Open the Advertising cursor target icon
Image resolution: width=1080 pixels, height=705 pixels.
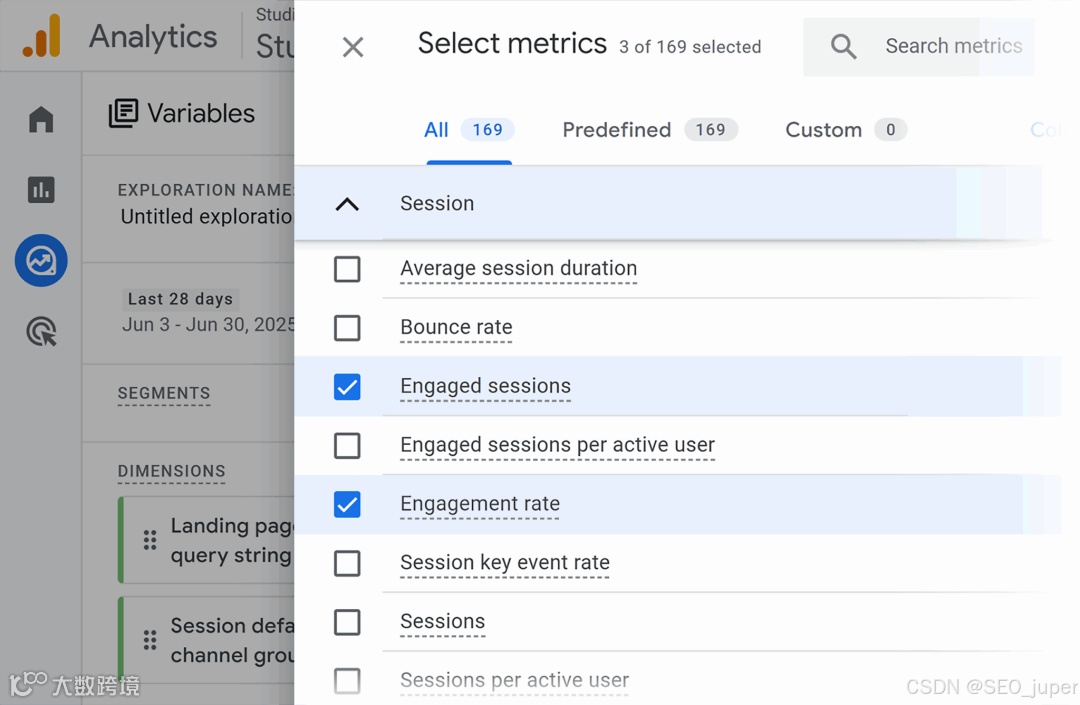coord(41,331)
